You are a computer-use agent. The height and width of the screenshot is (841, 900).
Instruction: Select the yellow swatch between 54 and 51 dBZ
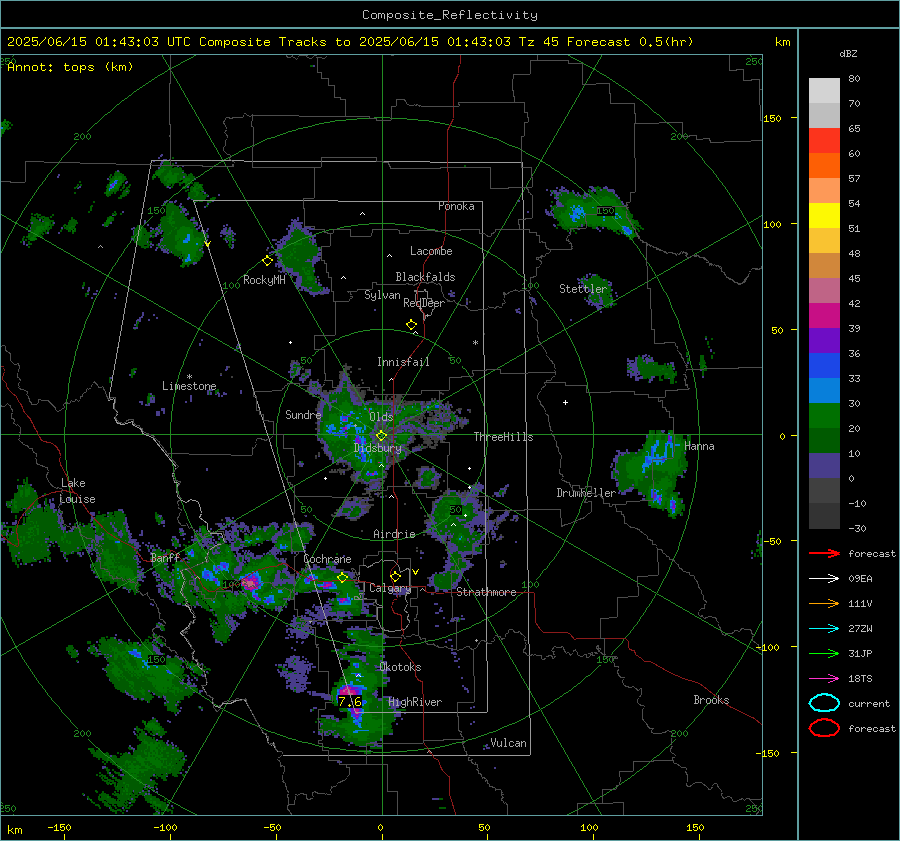(824, 215)
